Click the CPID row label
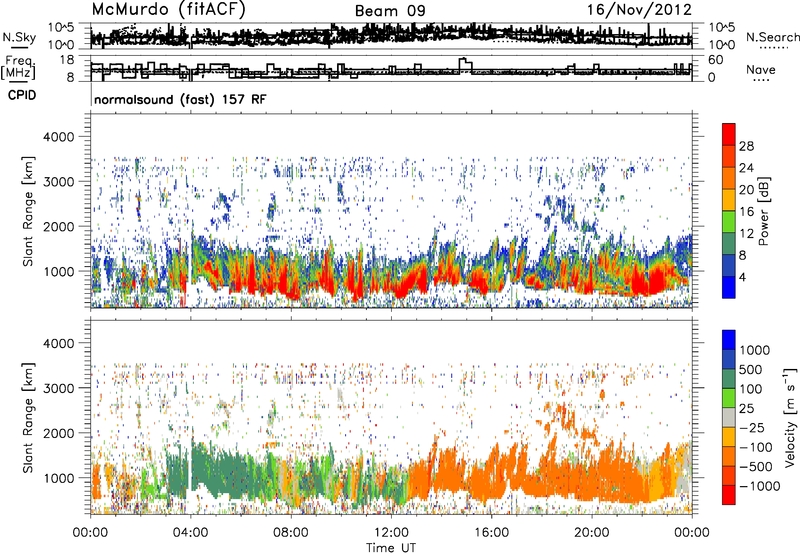The width and height of the screenshot is (800, 554). [x=22, y=95]
